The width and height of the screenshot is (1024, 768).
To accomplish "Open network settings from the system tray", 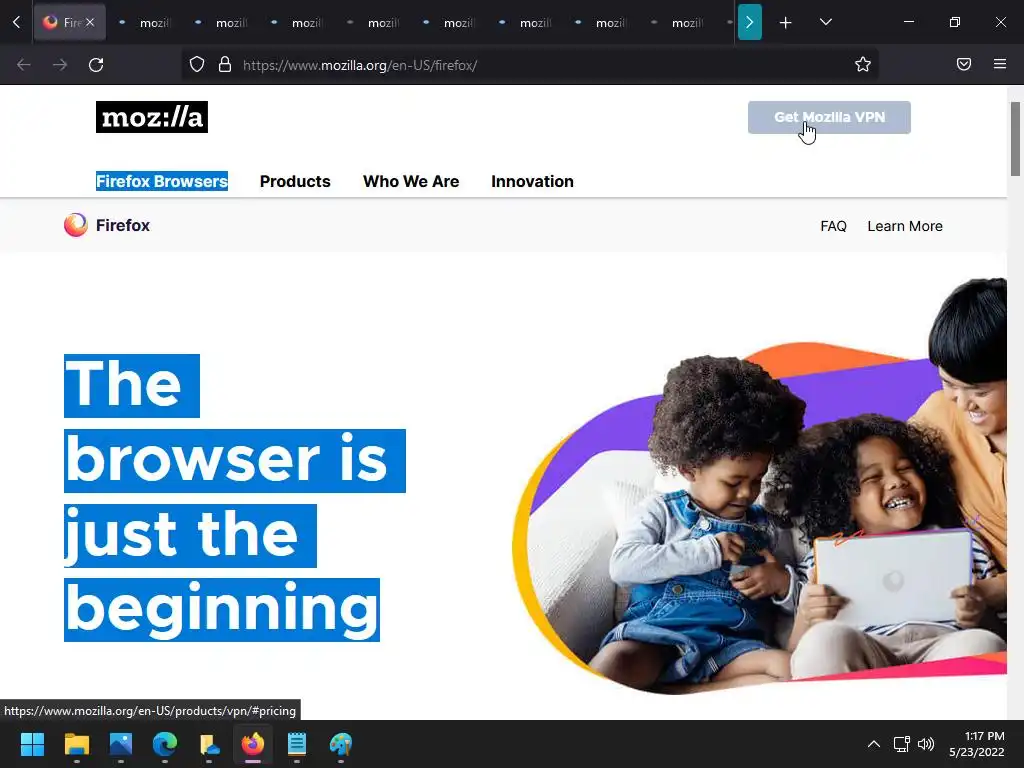I will point(902,744).
